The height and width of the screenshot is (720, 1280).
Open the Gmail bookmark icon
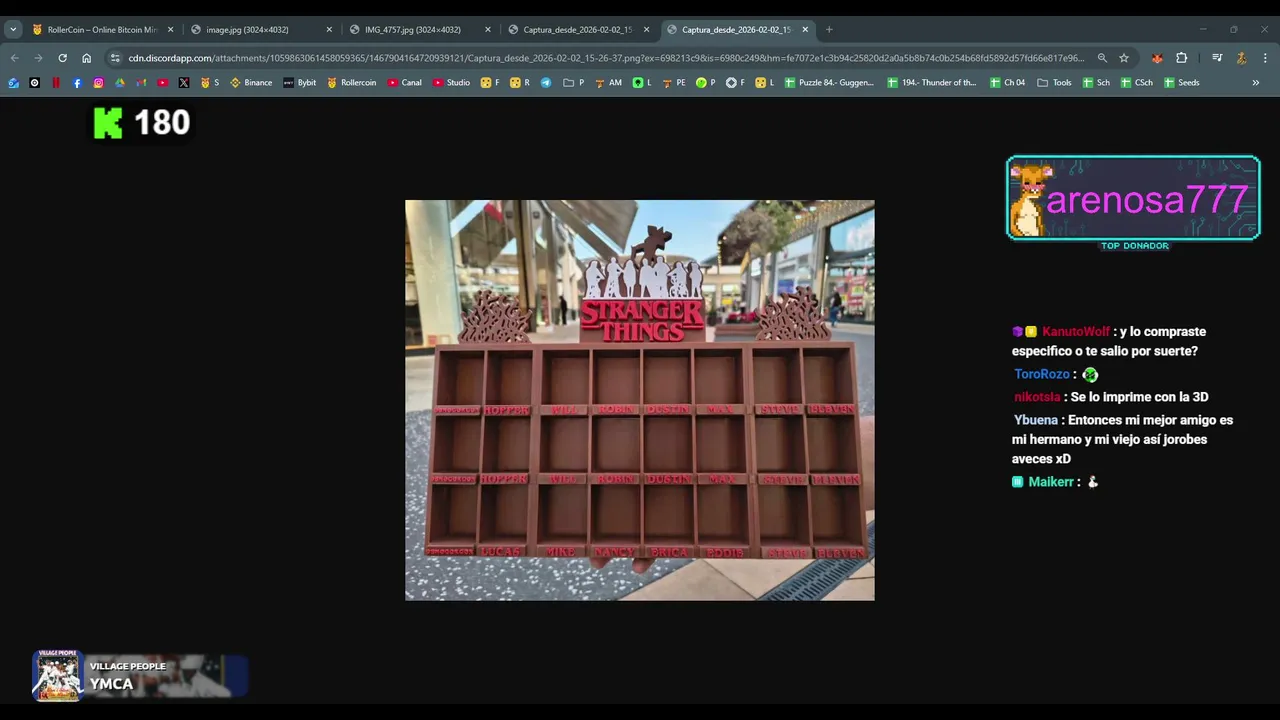coord(141,83)
